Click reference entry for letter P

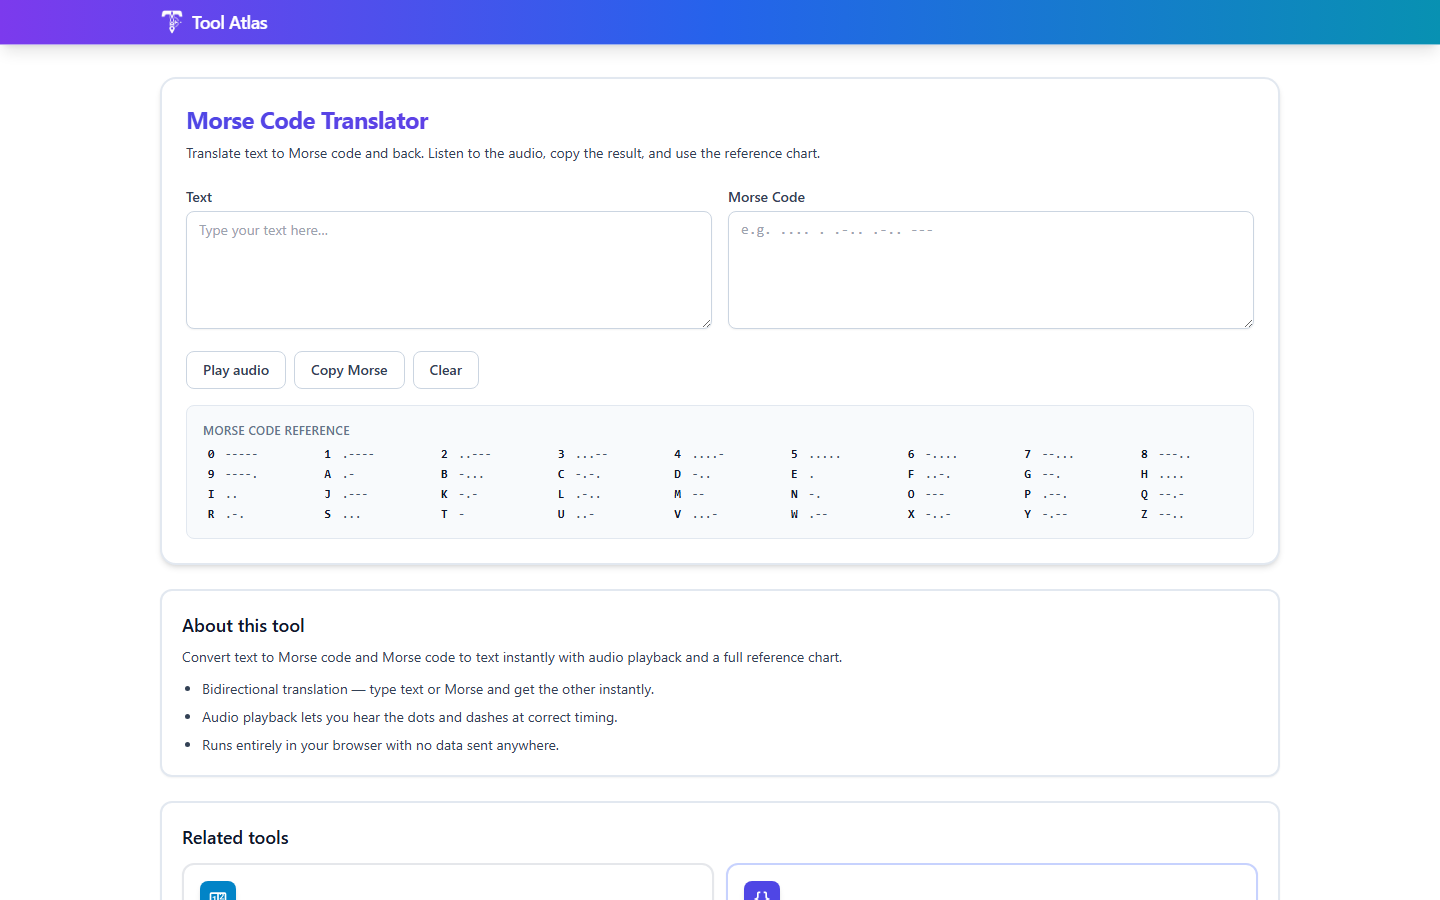coord(1046,494)
